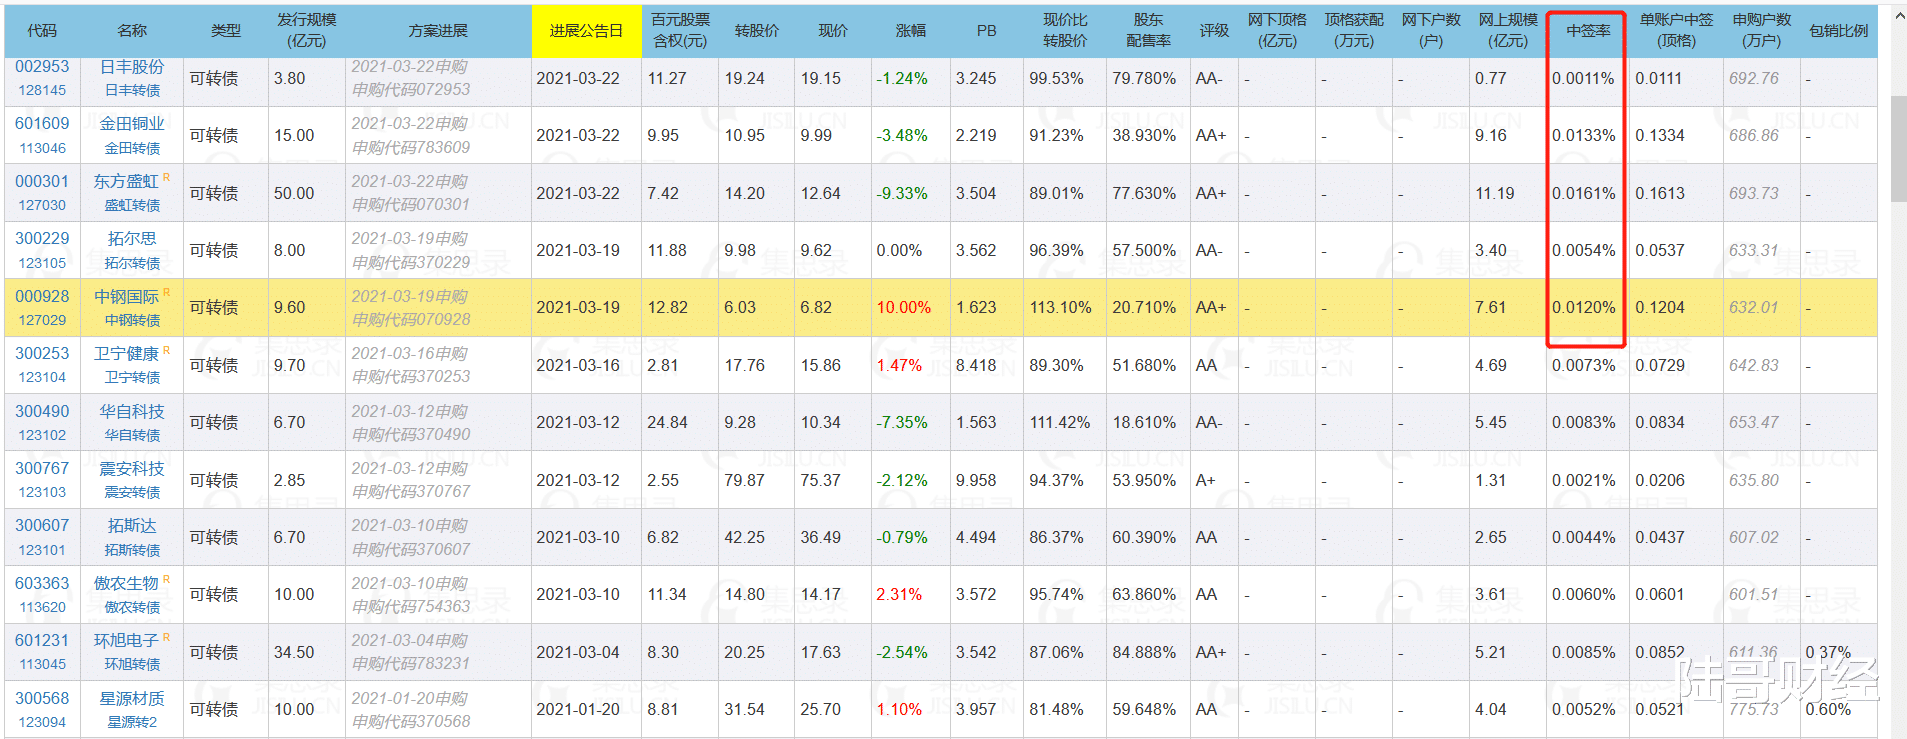Viewport: 1907px width, 739px height.
Task: Open stock name 震安科技
Action: [132, 469]
